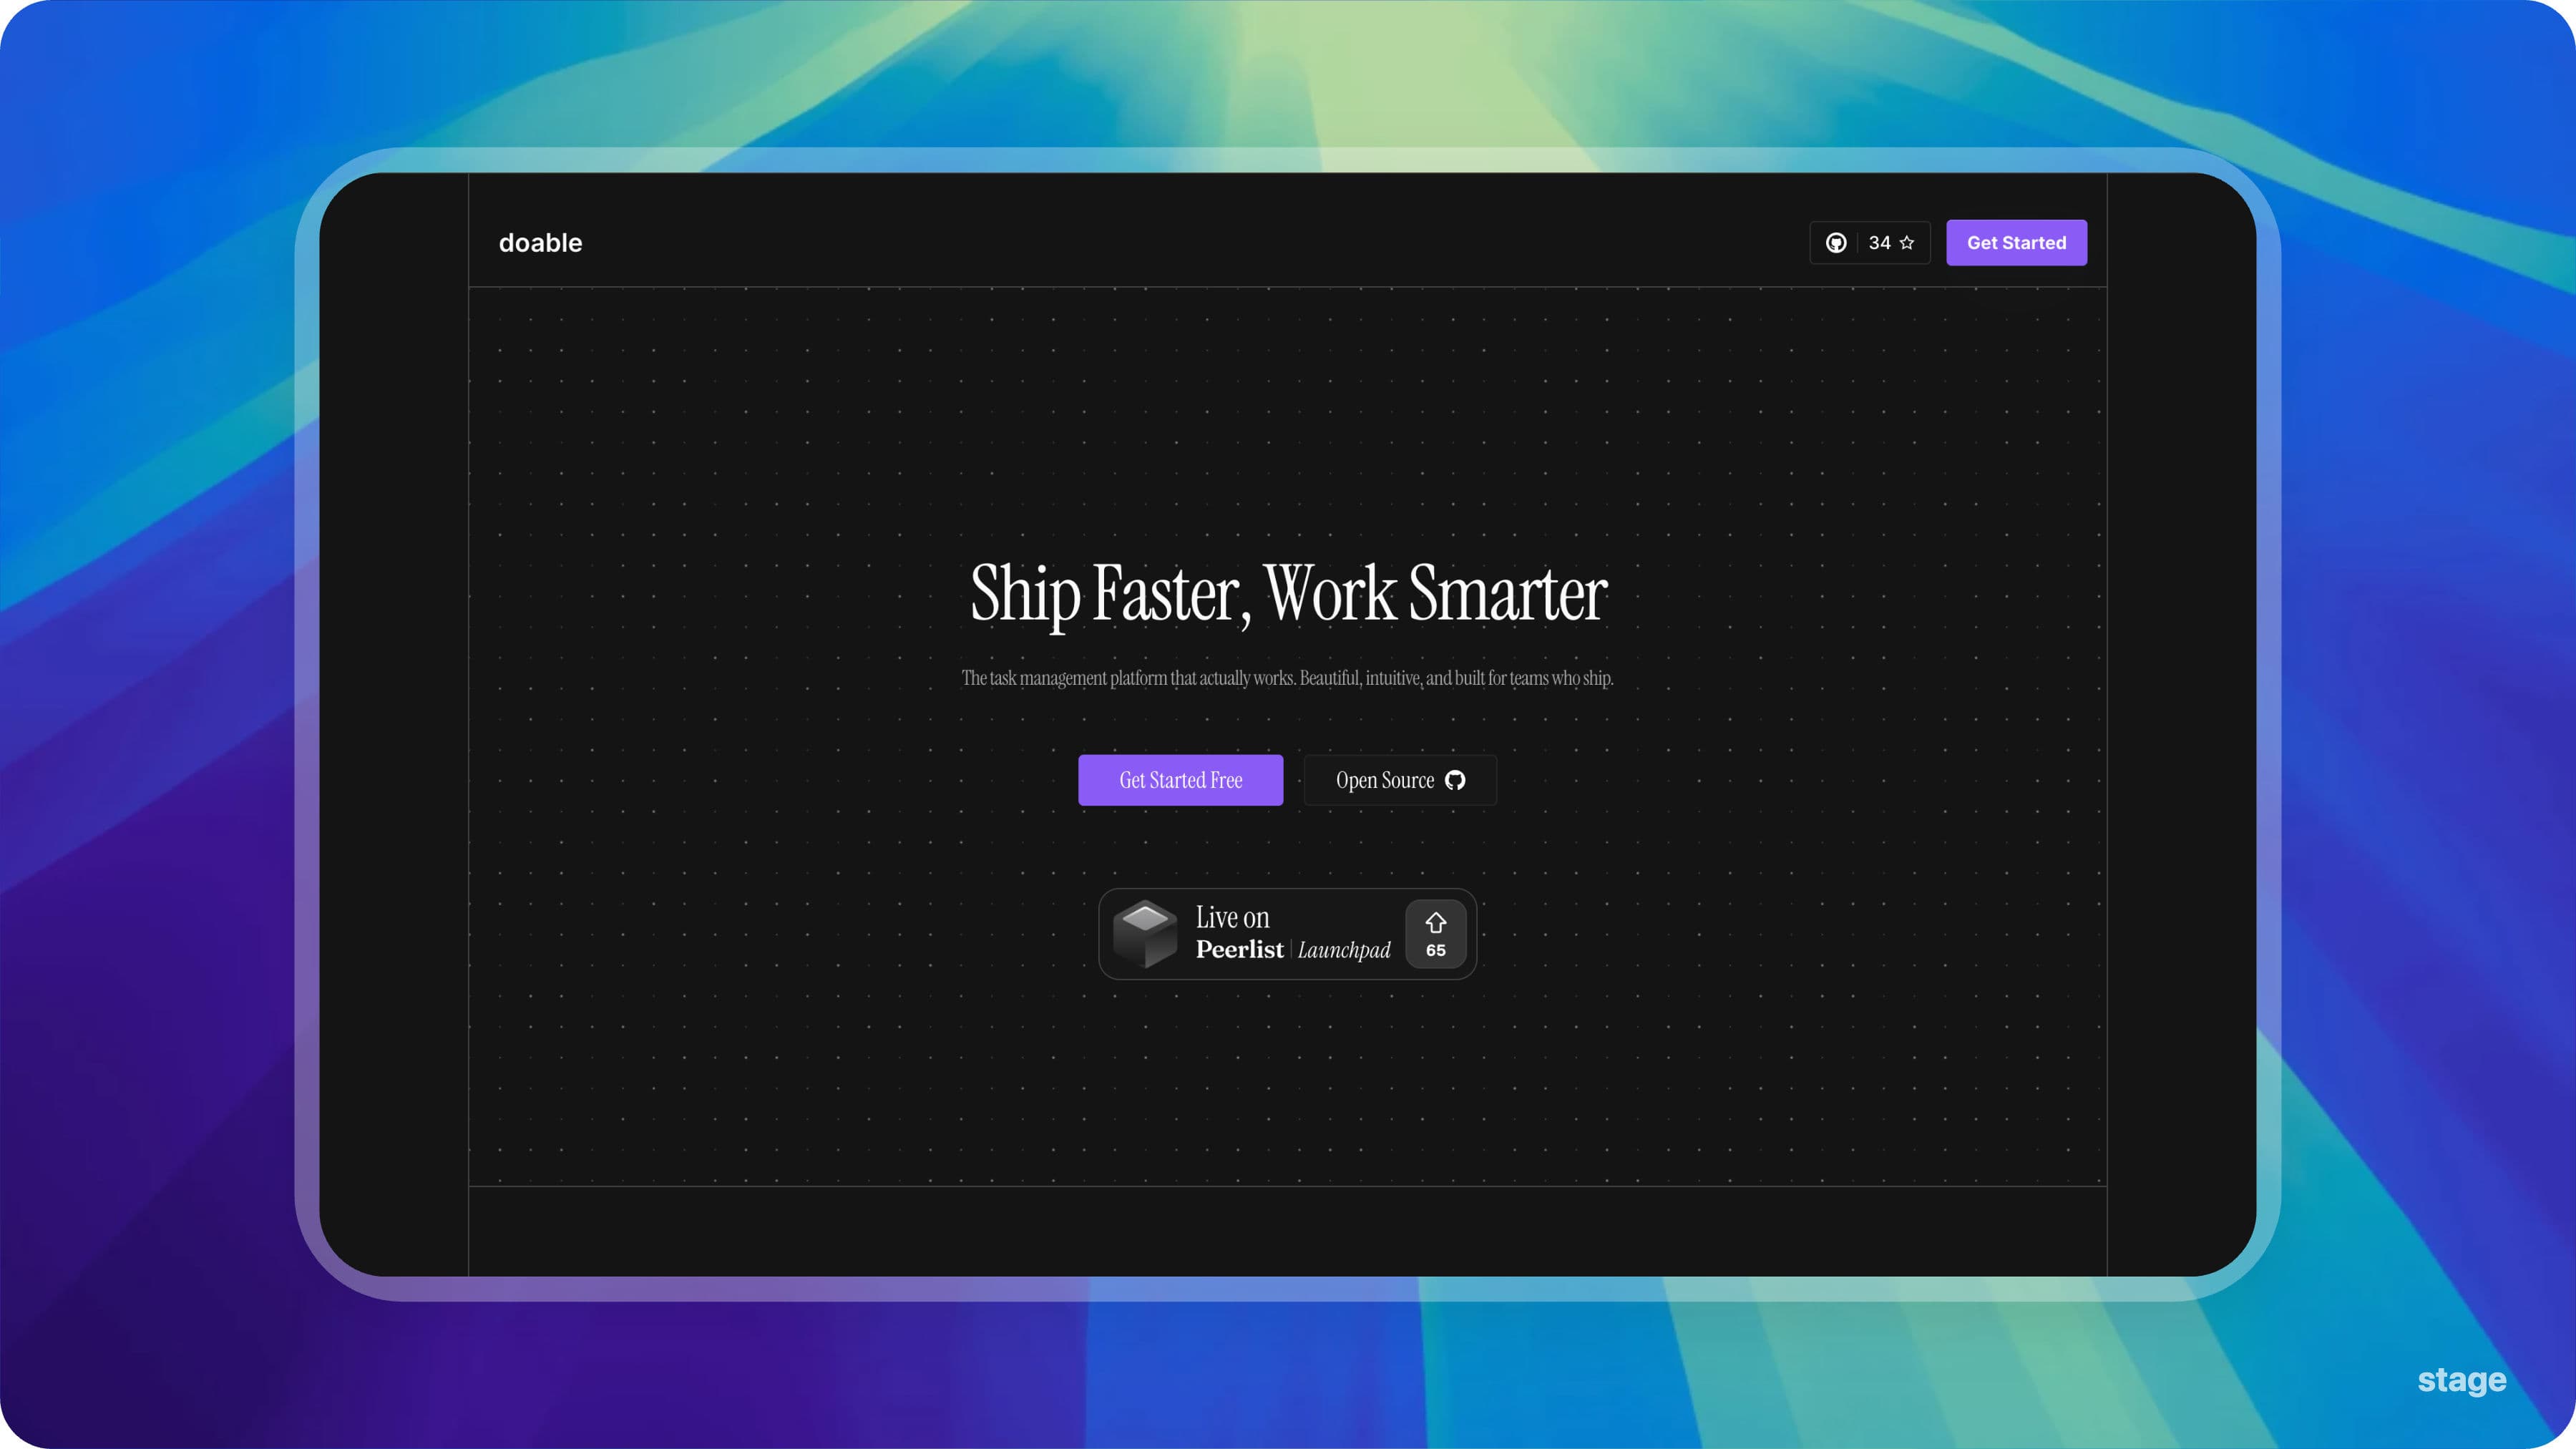2576x1449 pixels.
Task: Open the doable logo home link
Action: point(540,243)
